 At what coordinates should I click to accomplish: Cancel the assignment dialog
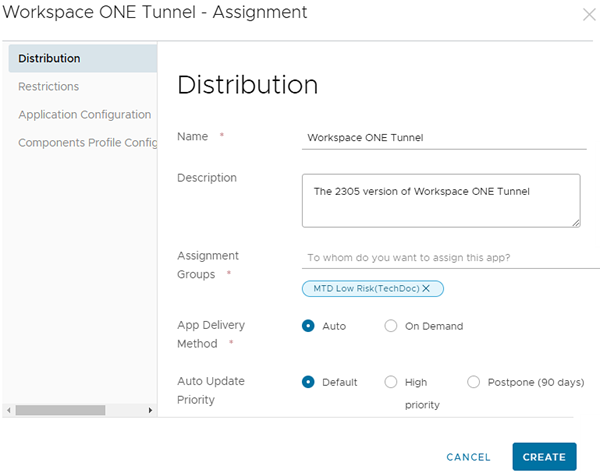click(468, 457)
